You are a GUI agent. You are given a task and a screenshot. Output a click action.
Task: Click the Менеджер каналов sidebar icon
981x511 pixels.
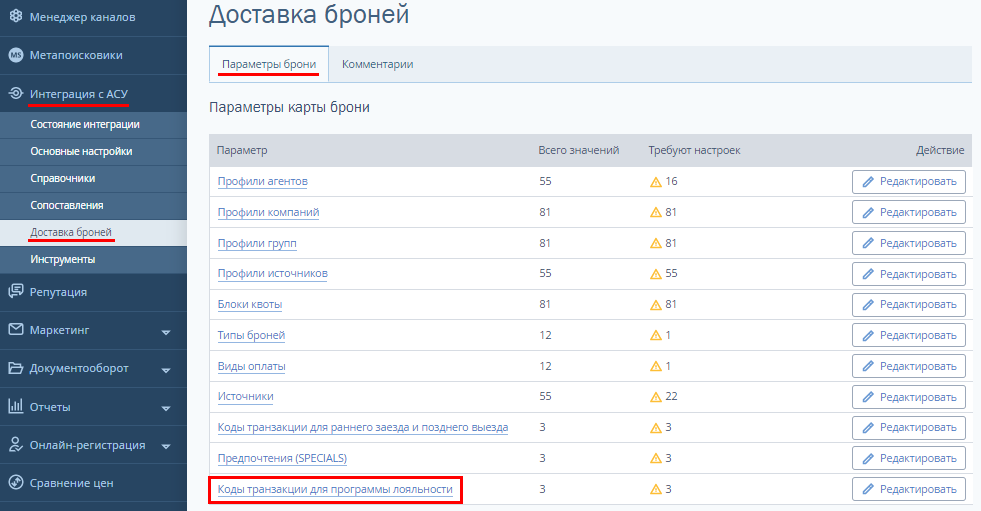point(16,17)
